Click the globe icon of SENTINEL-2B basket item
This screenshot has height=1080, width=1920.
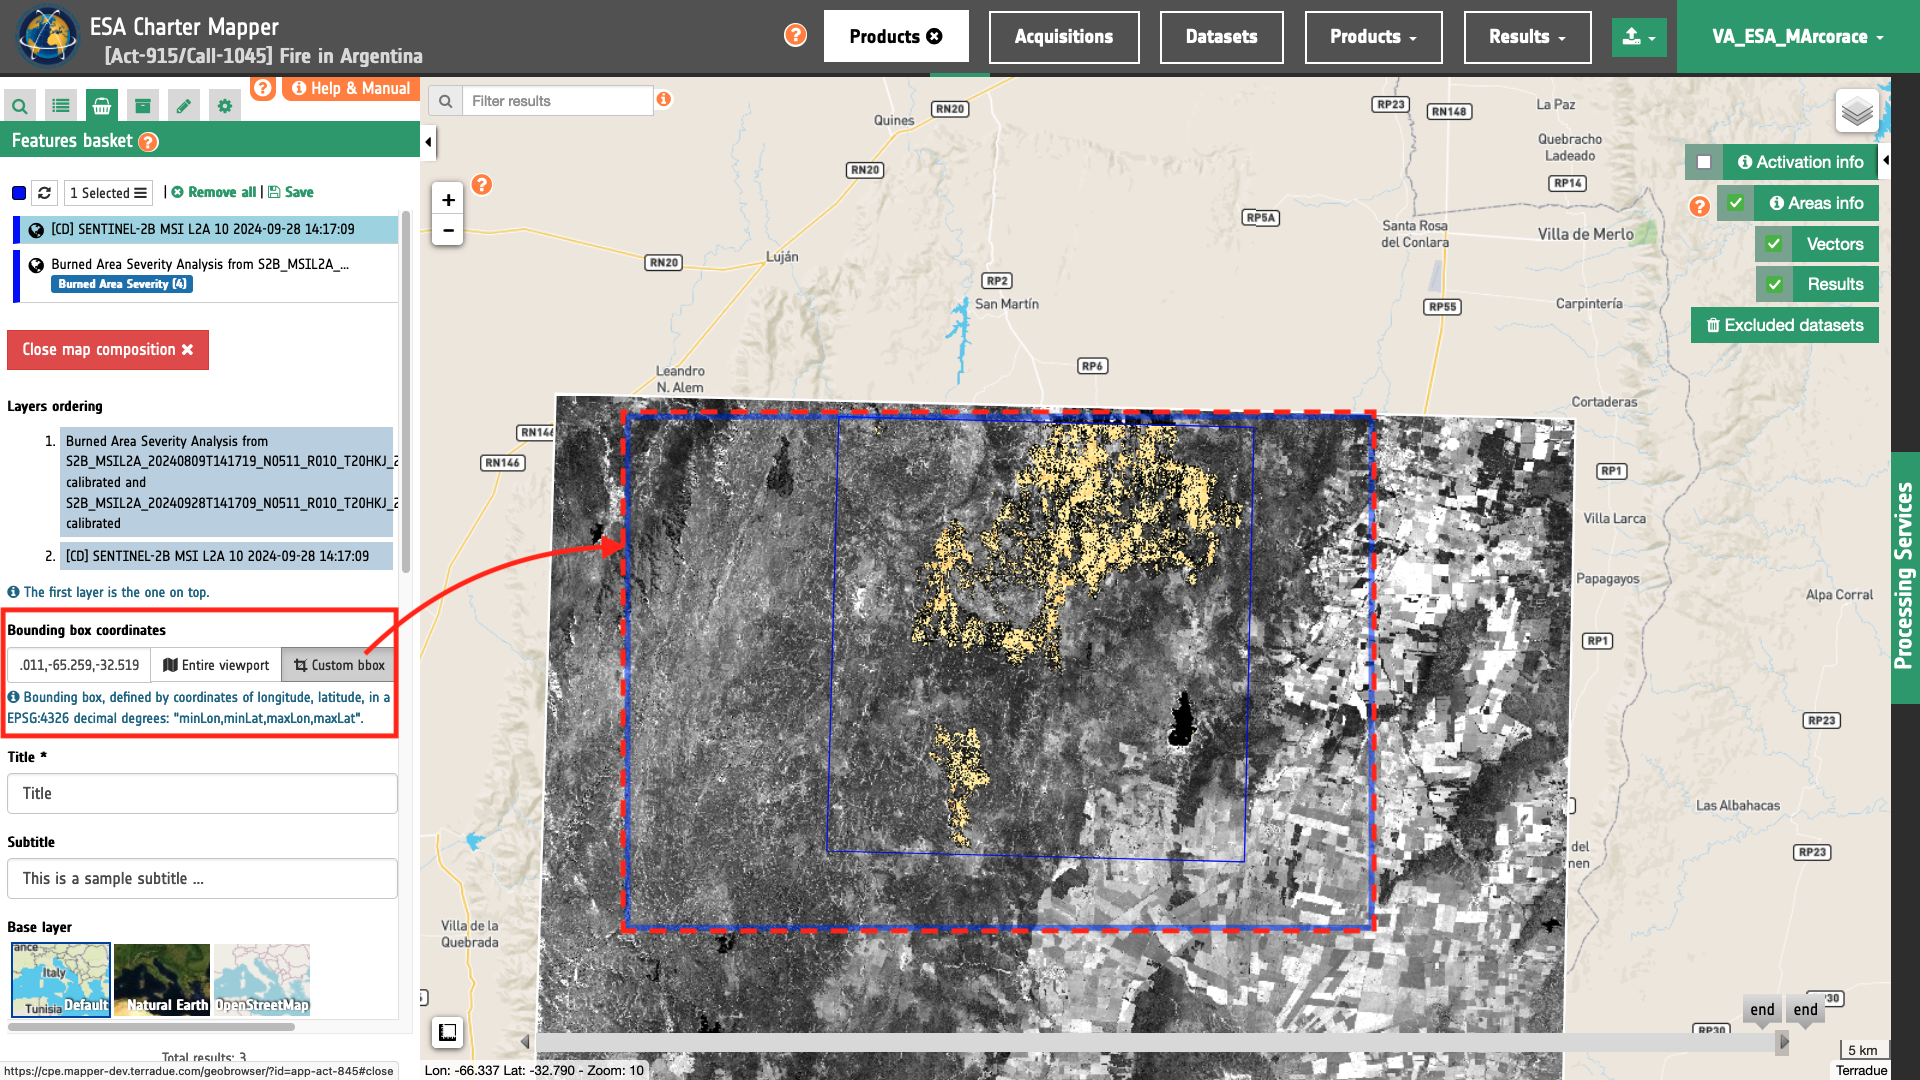(x=36, y=230)
